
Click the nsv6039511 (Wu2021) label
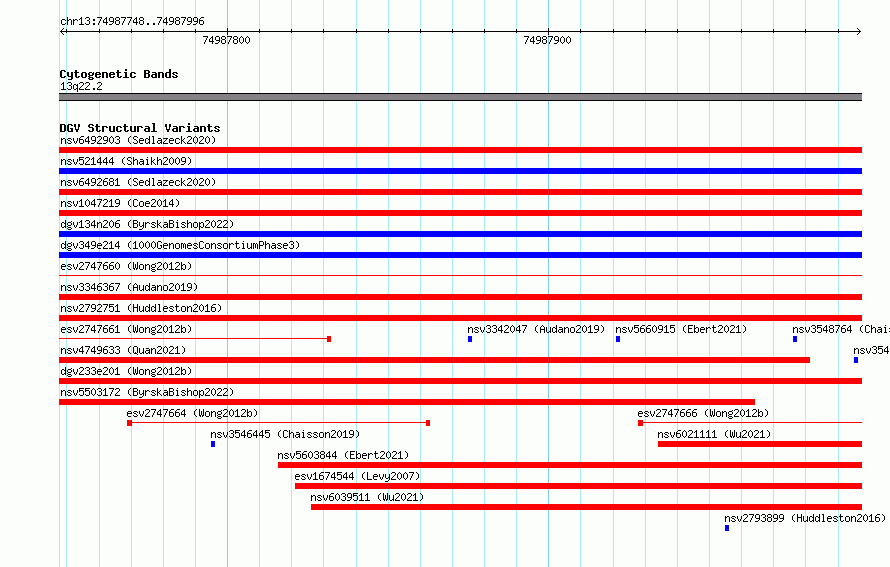(x=367, y=497)
